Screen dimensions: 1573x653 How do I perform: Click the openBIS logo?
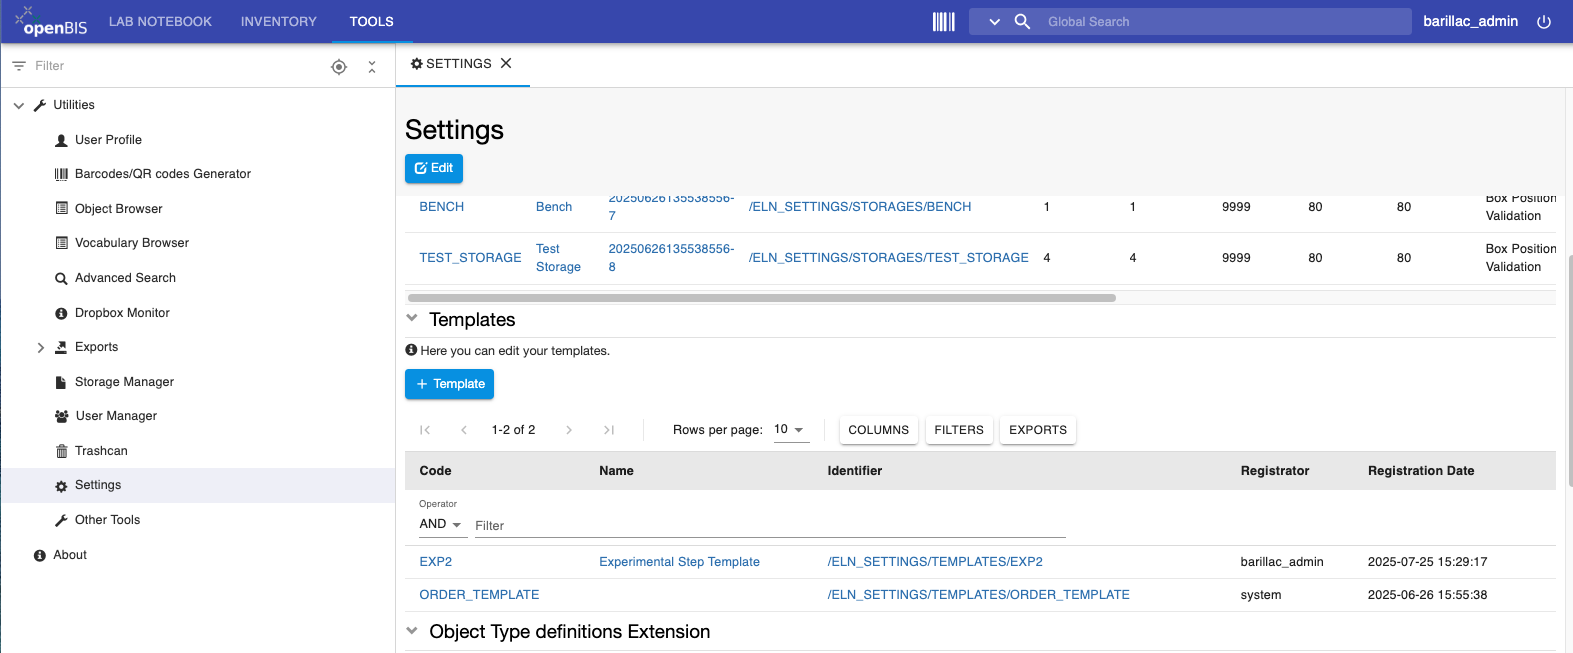point(51,21)
